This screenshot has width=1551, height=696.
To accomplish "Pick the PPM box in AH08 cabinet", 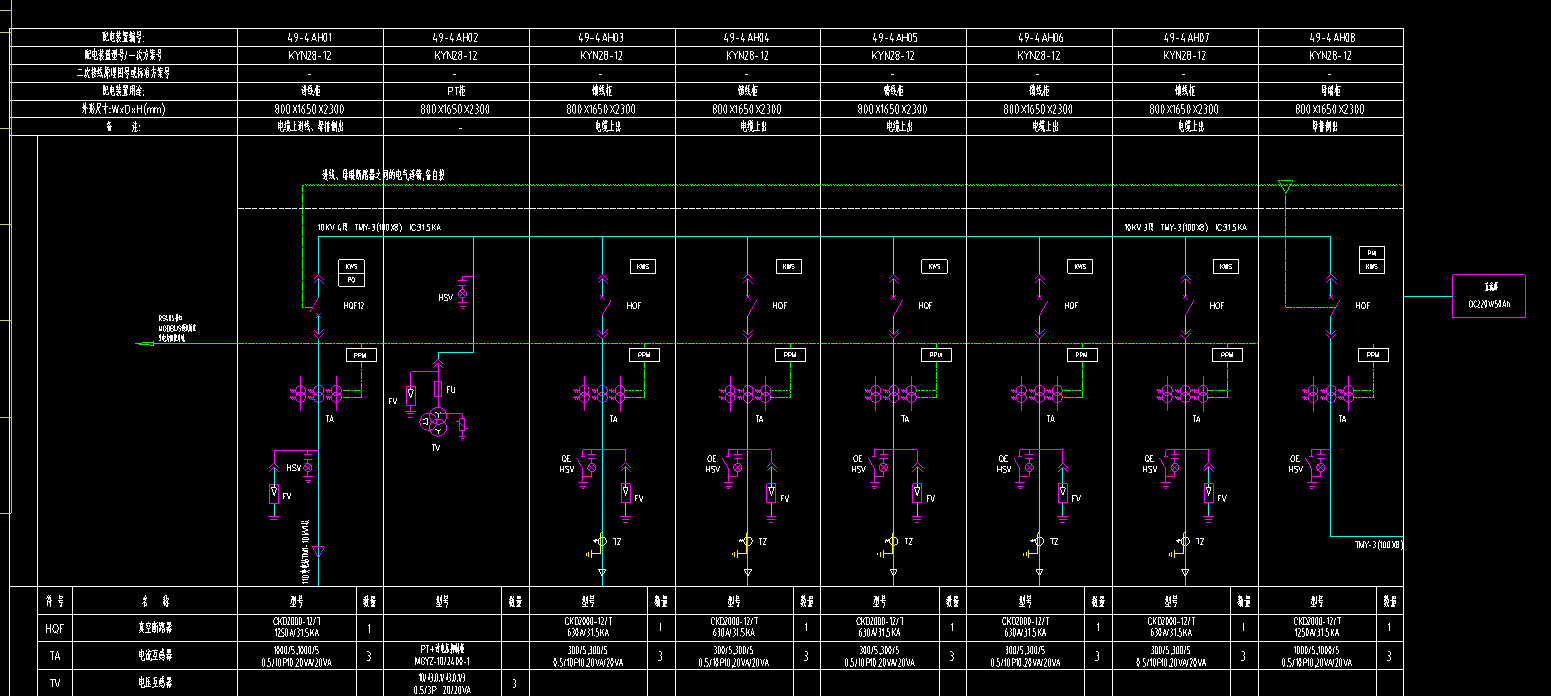I will 1372,355.
